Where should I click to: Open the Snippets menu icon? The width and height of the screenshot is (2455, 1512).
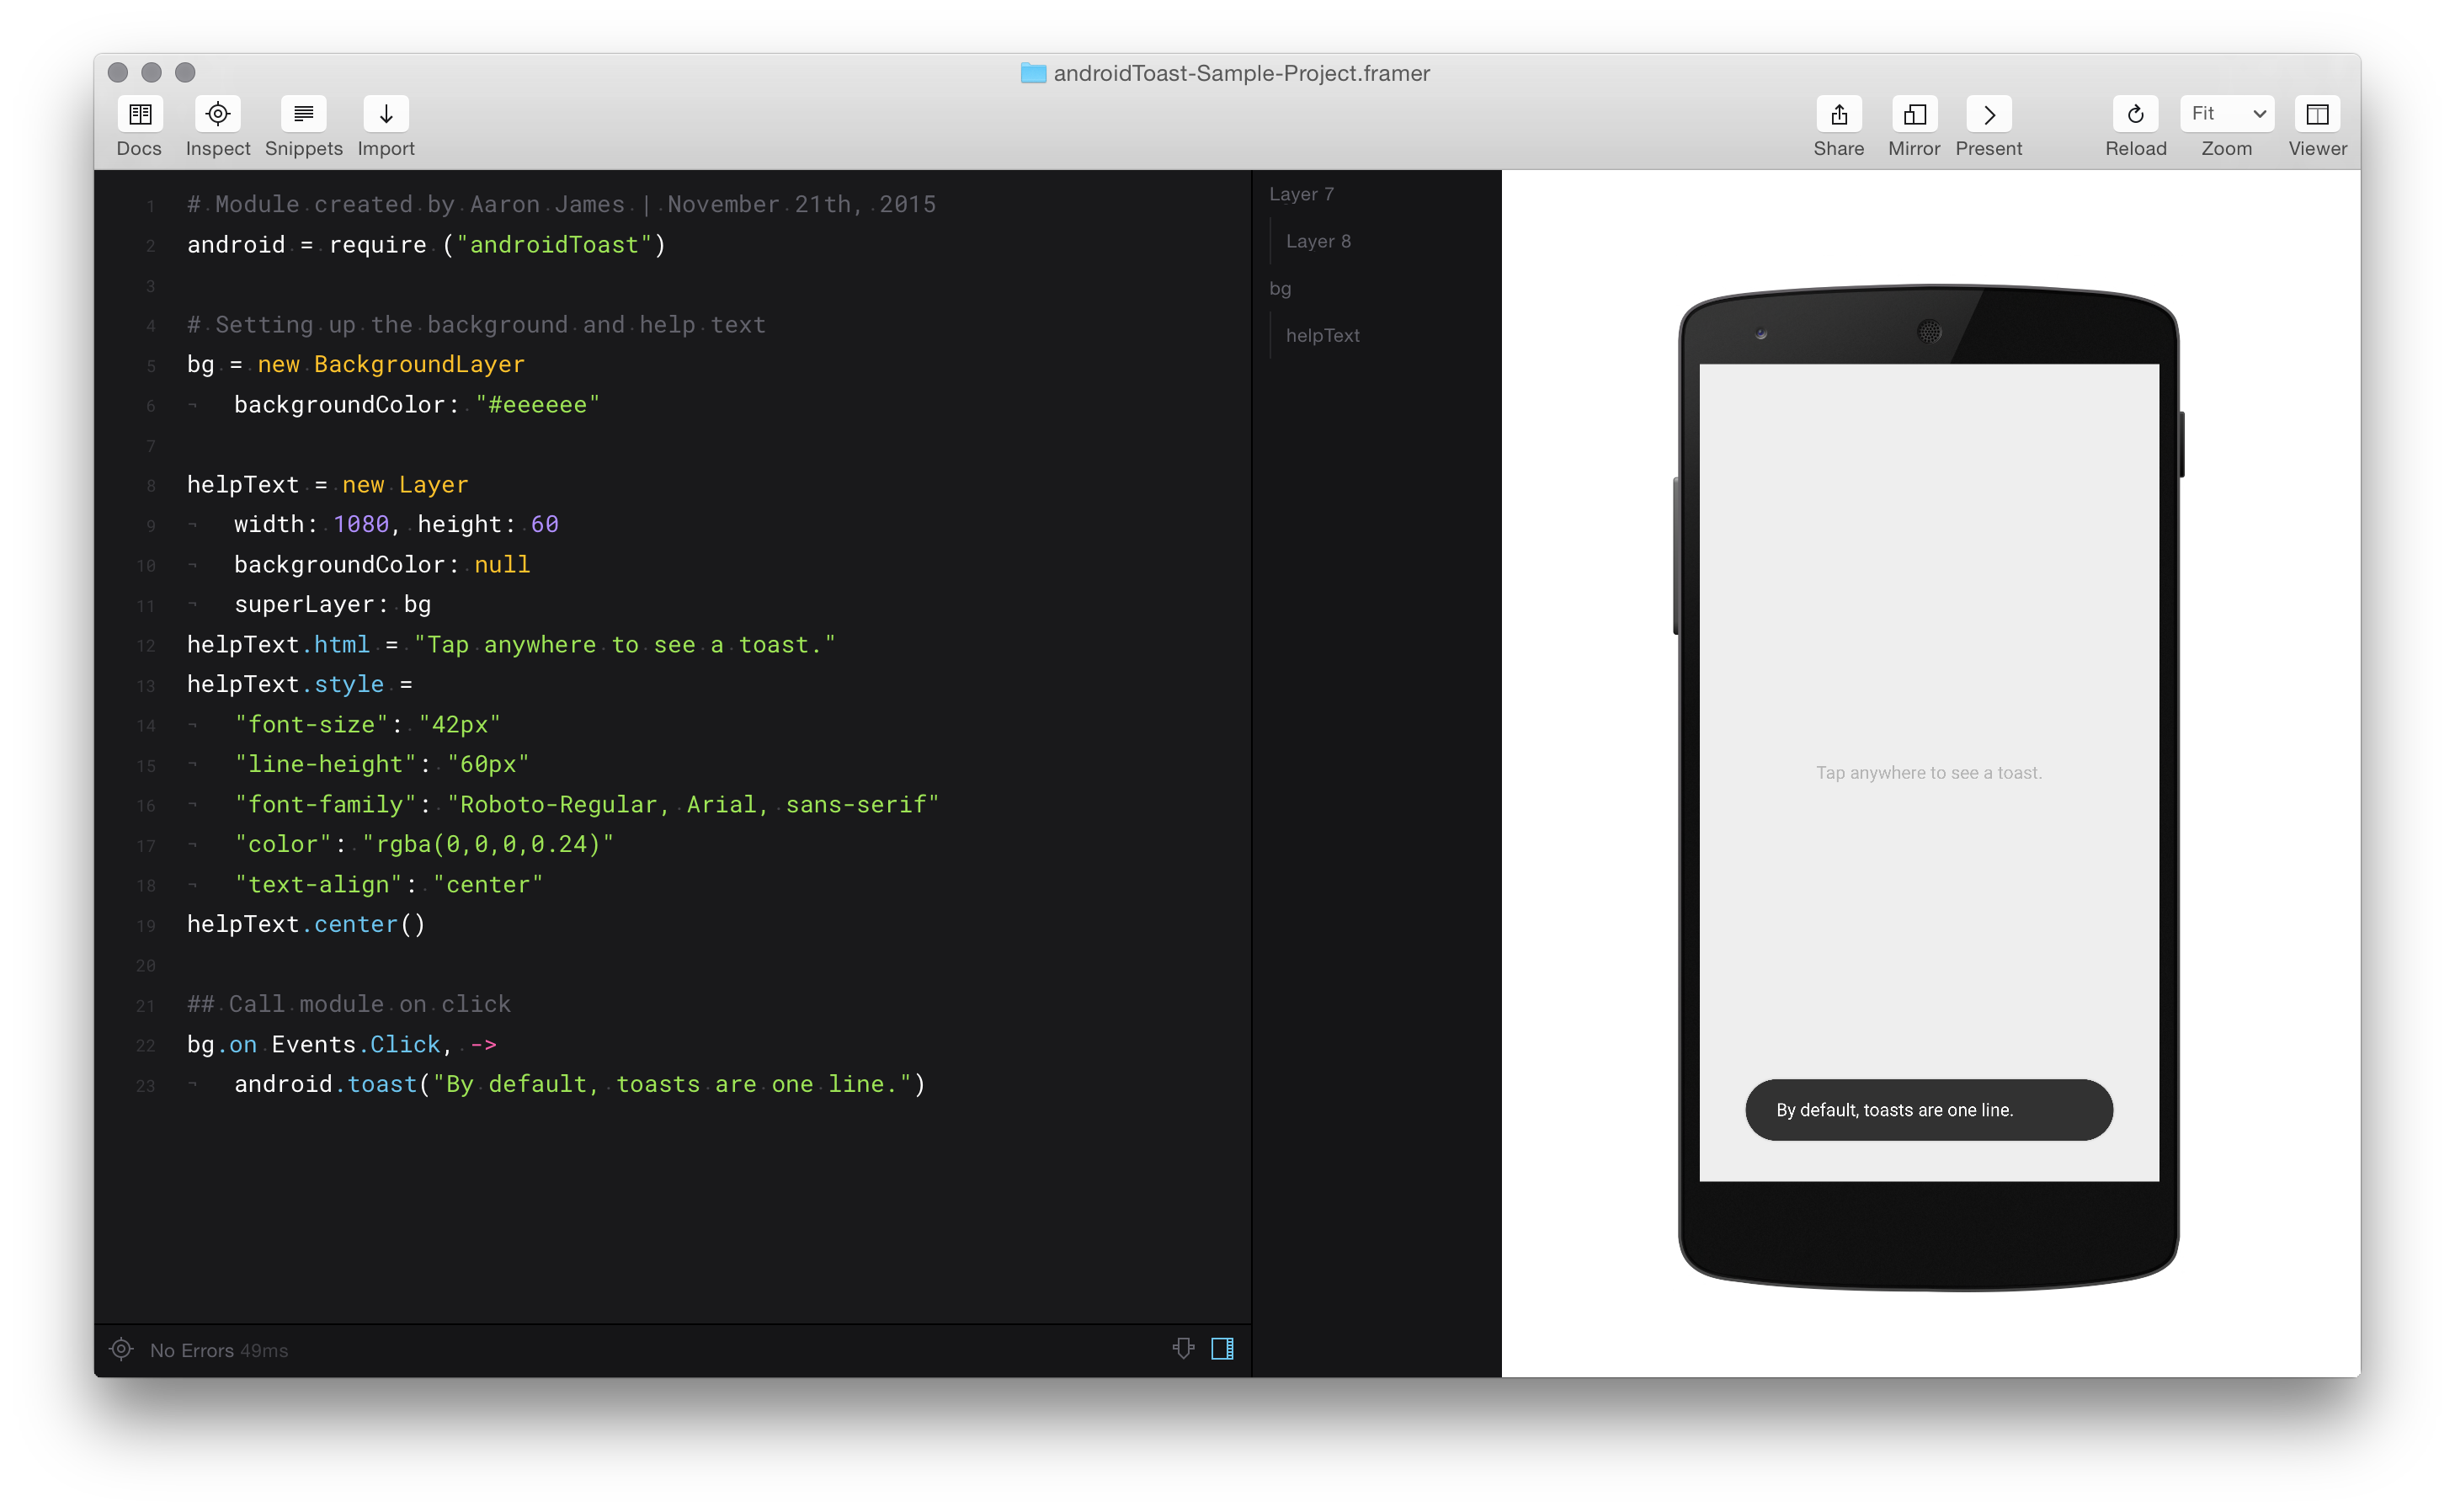(303, 114)
